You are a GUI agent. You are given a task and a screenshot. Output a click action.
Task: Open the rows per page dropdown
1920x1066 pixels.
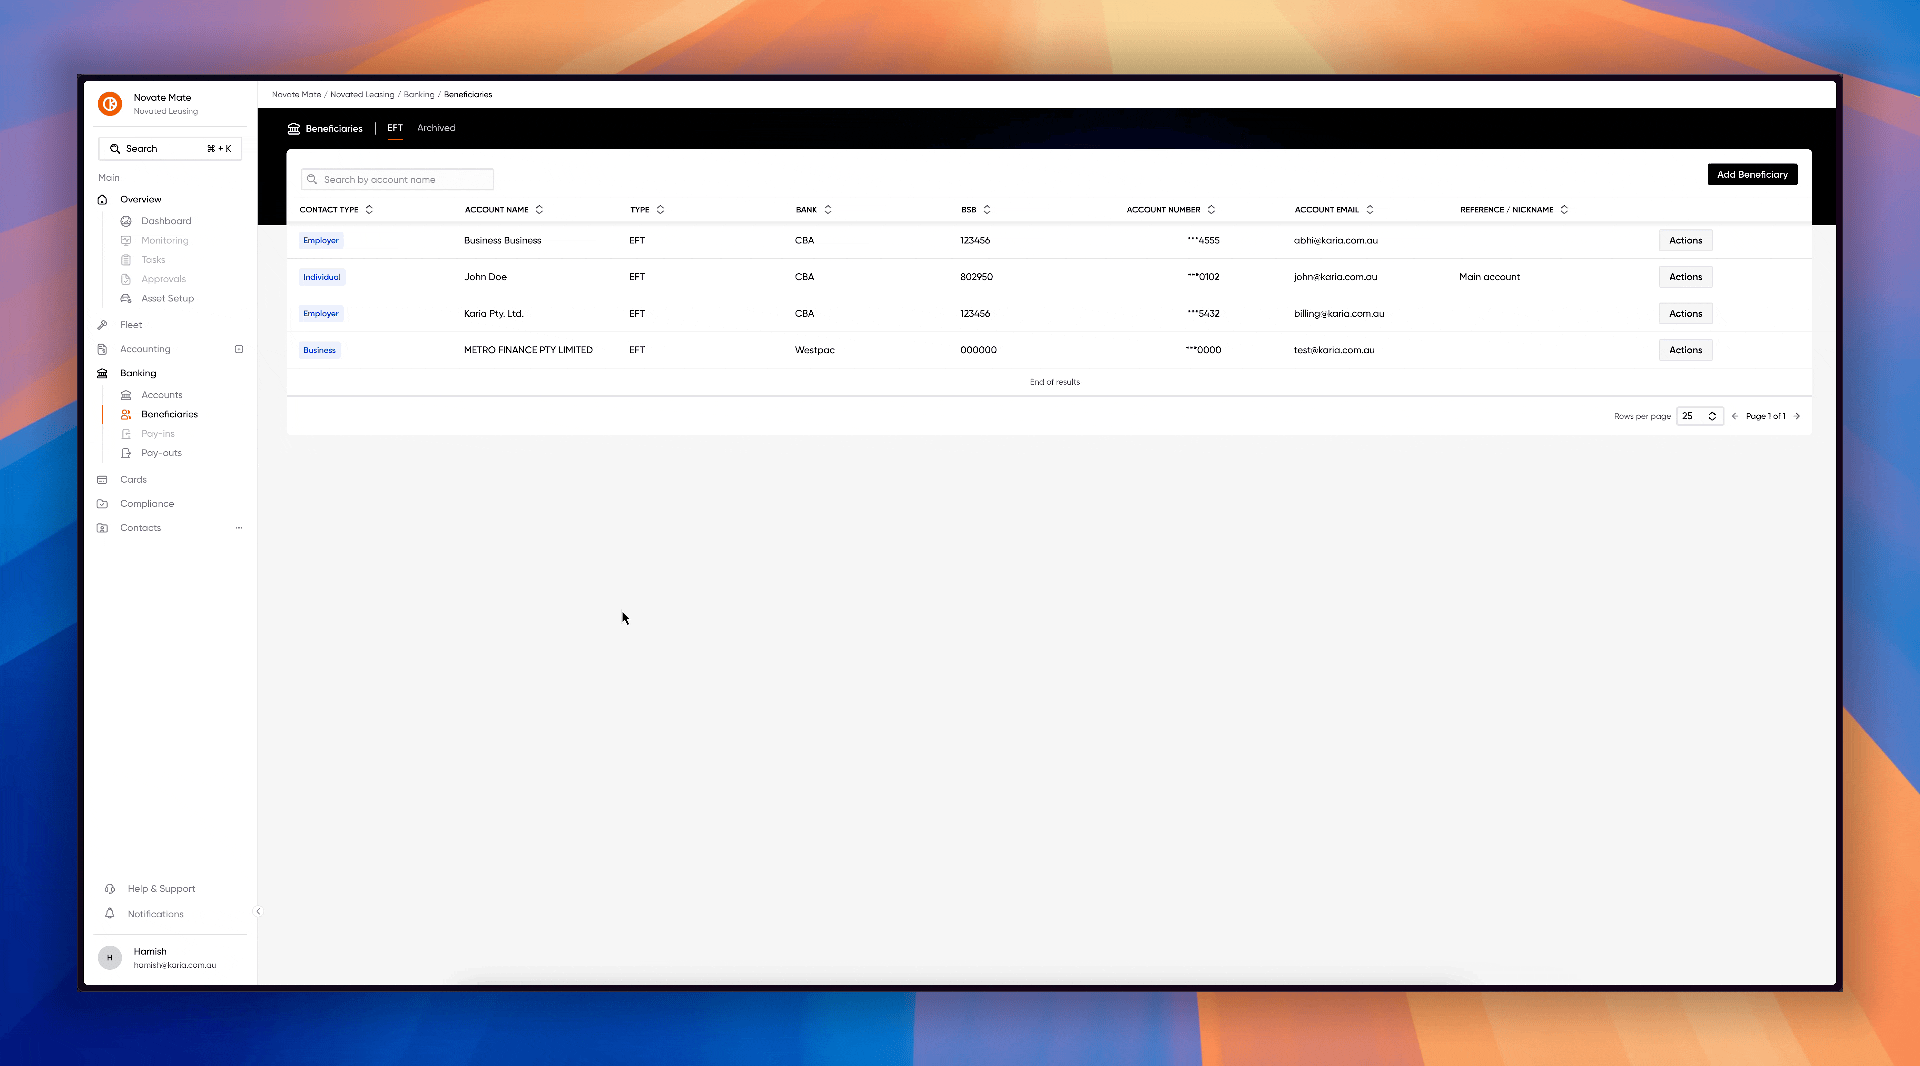(x=1699, y=416)
